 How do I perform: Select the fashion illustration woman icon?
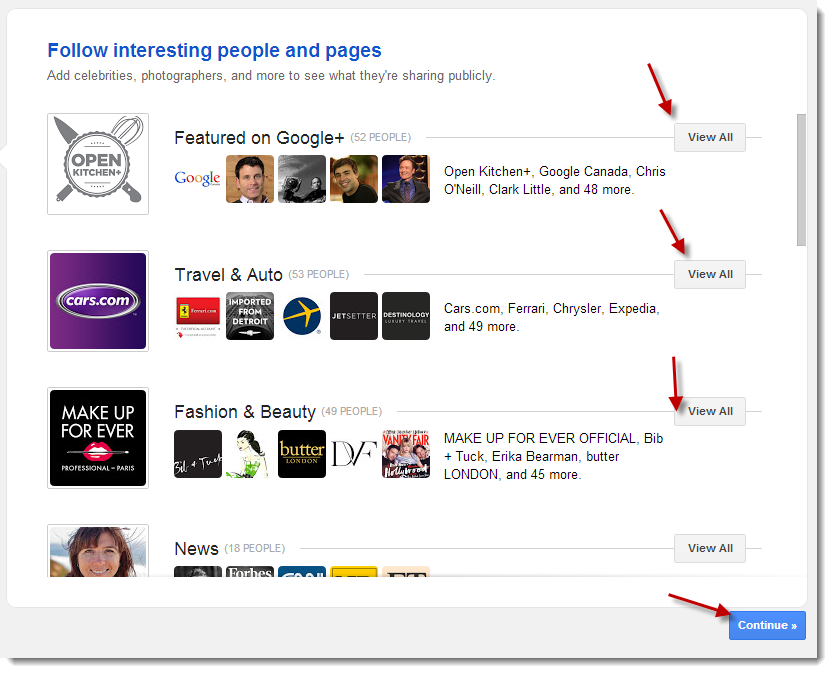click(249, 454)
